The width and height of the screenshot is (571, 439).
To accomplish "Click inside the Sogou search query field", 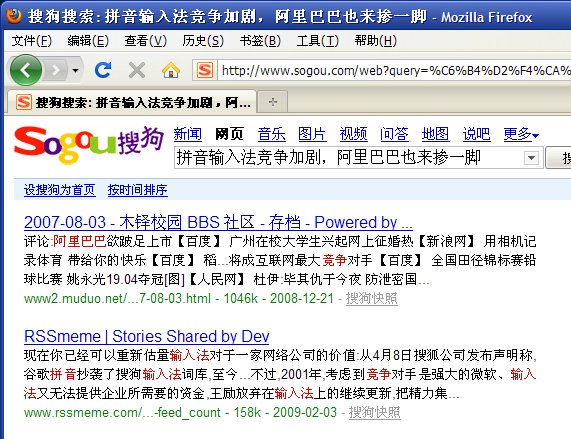I will coord(349,158).
